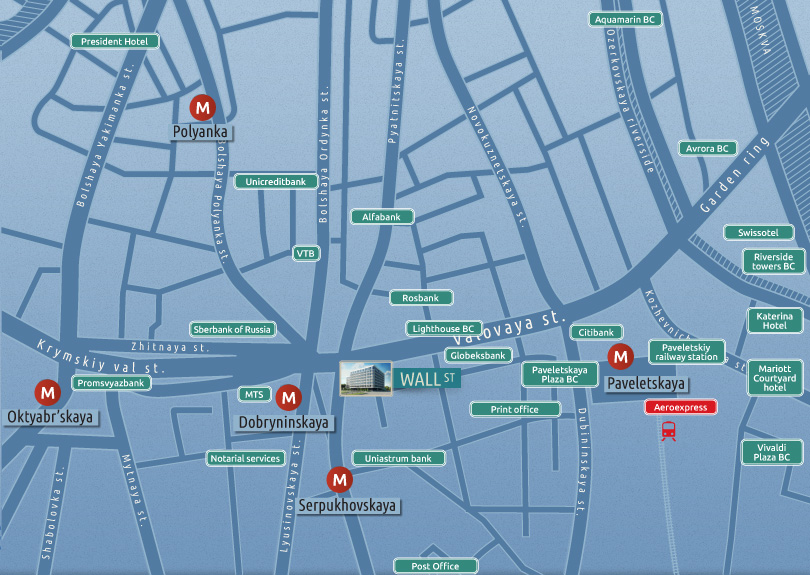Click the VTB marker
The height and width of the screenshot is (575, 810).
point(305,254)
